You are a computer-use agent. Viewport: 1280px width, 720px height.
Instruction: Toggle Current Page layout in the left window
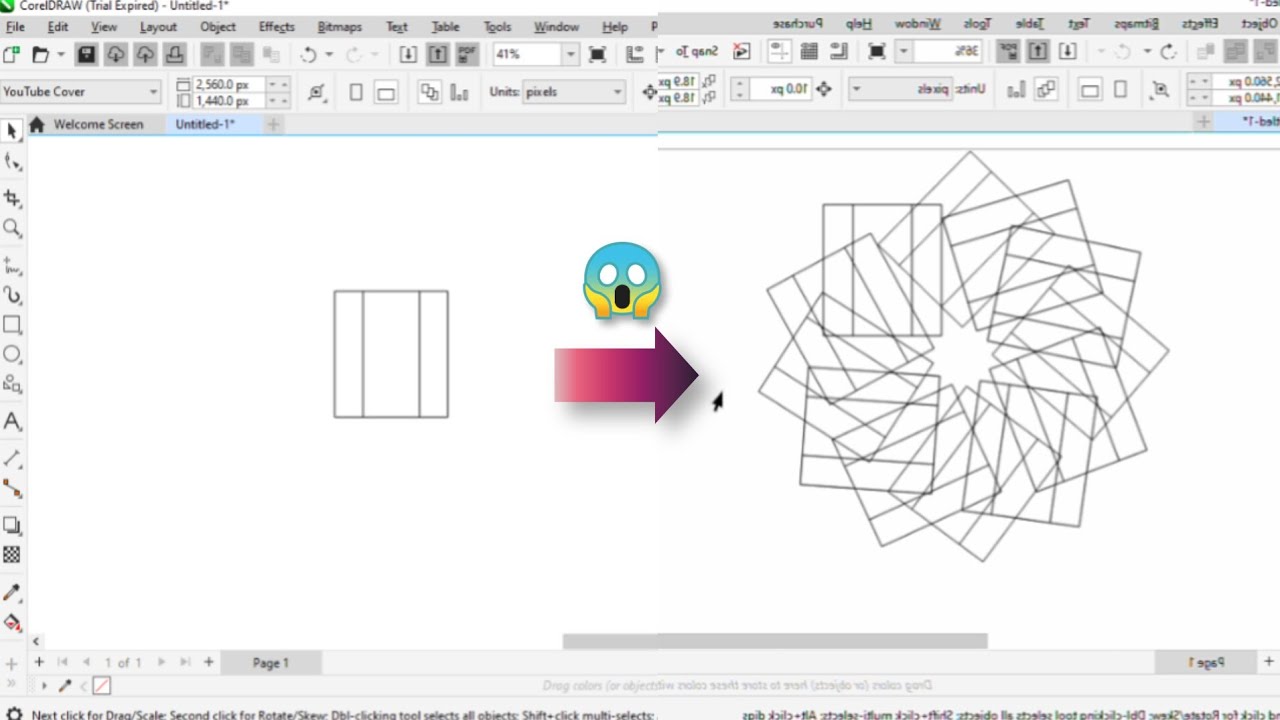pyautogui.click(x=459, y=92)
